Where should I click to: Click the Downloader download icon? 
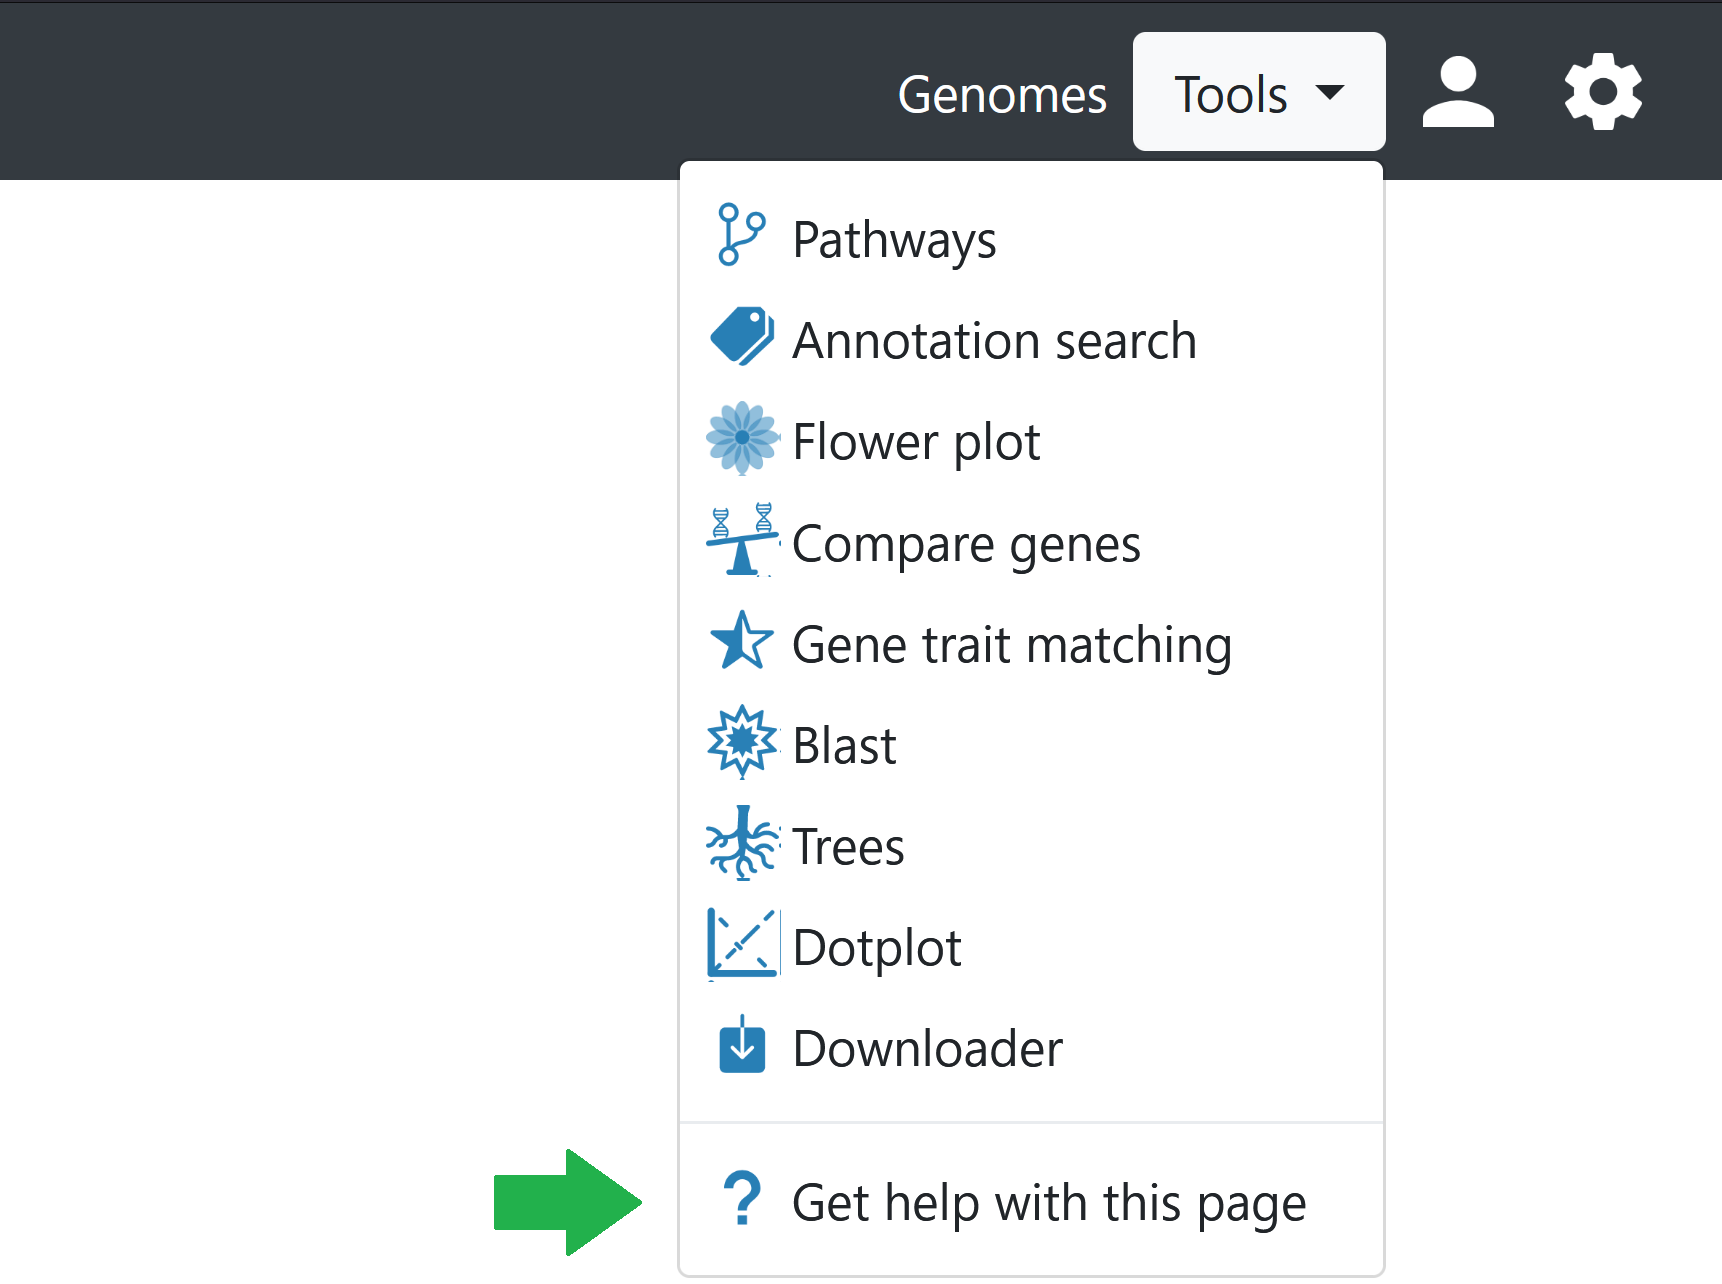(741, 1047)
